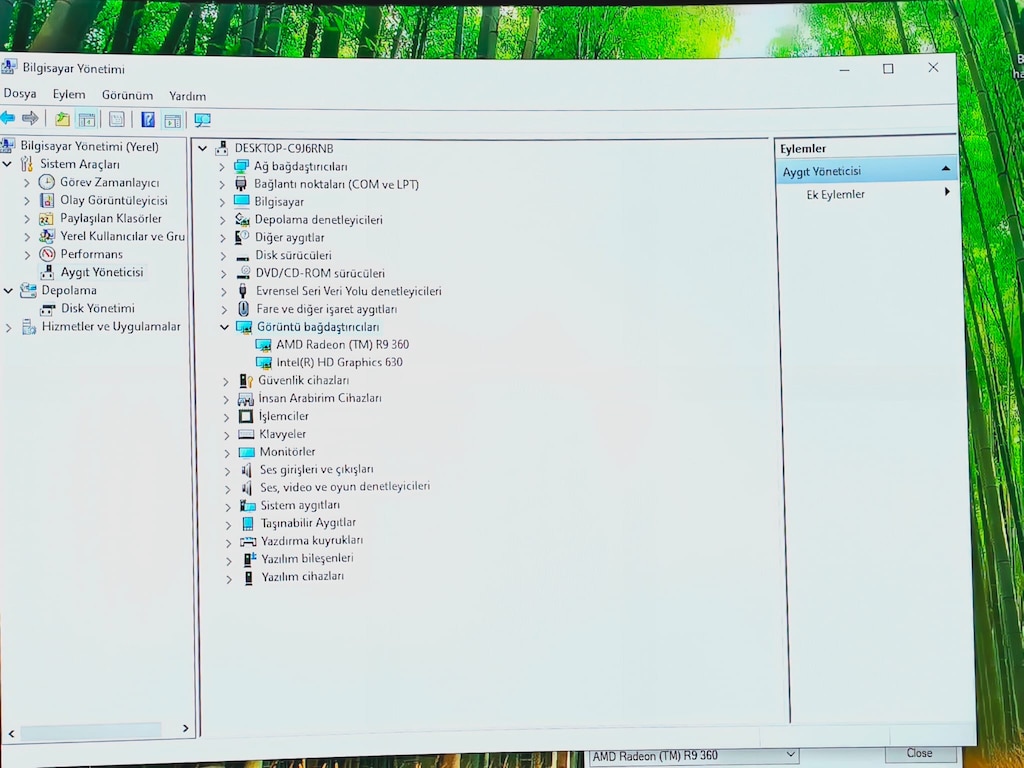Click the Scan for hardware changes monitor icon
The height and width of the screenshot is (768, 1024).
pyautogui.click(x=202, y=120)
